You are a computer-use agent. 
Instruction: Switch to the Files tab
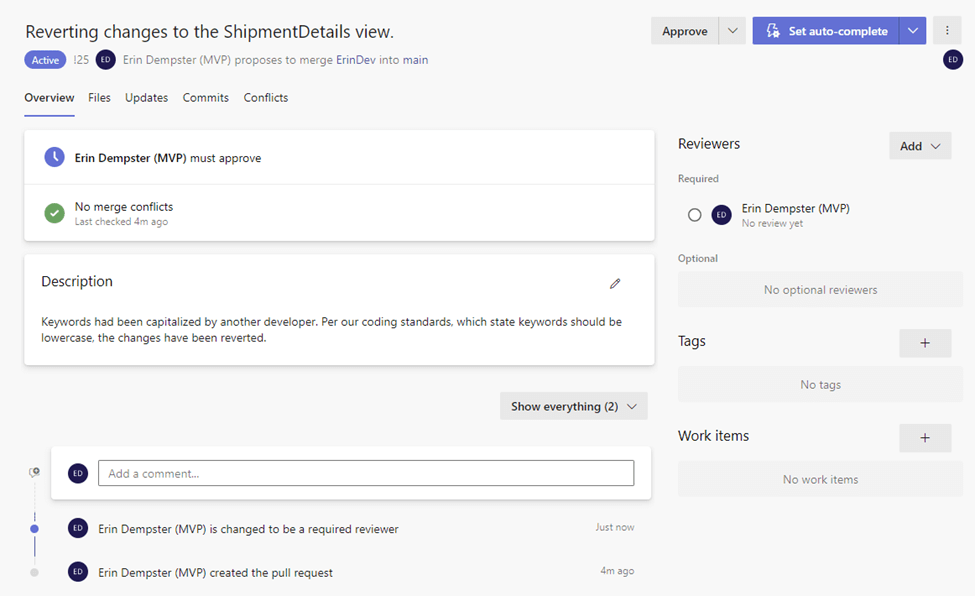[99, 98]
